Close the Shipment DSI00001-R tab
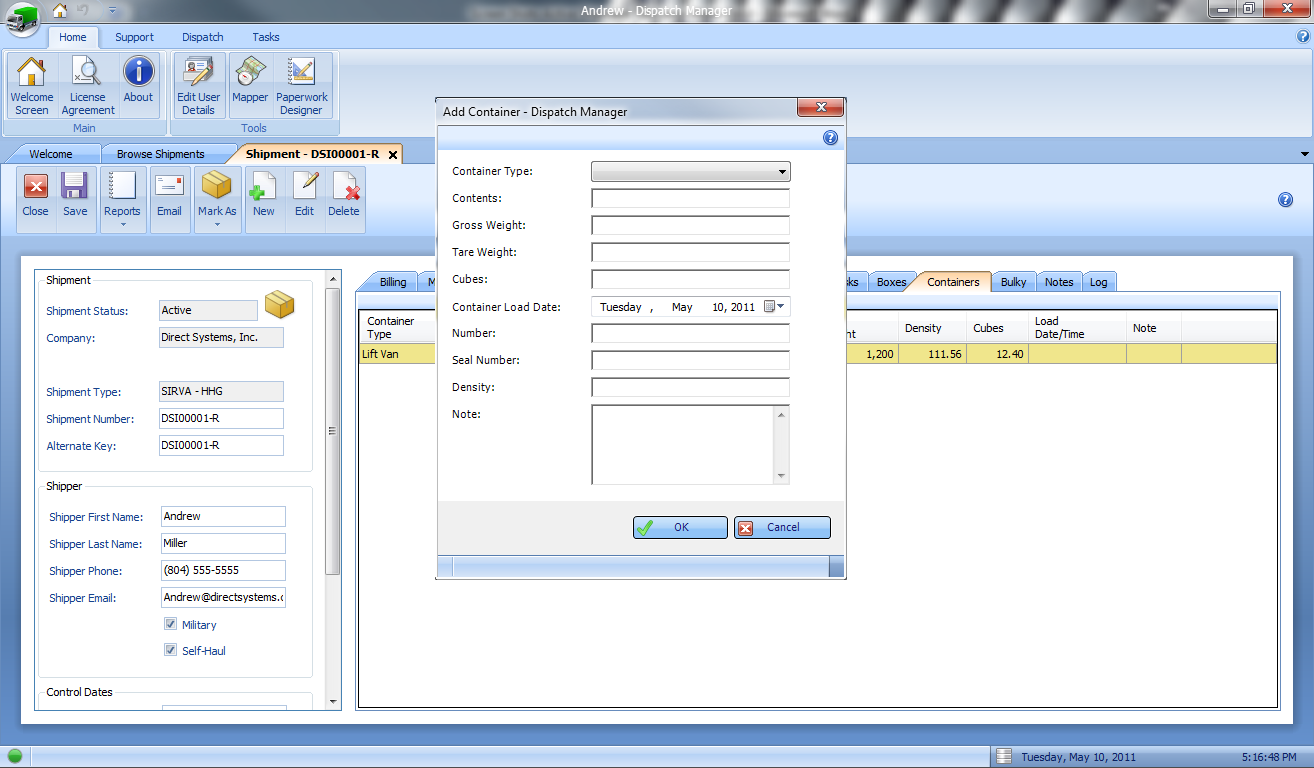Screen dimensions: 1314x768 [393, 154]
